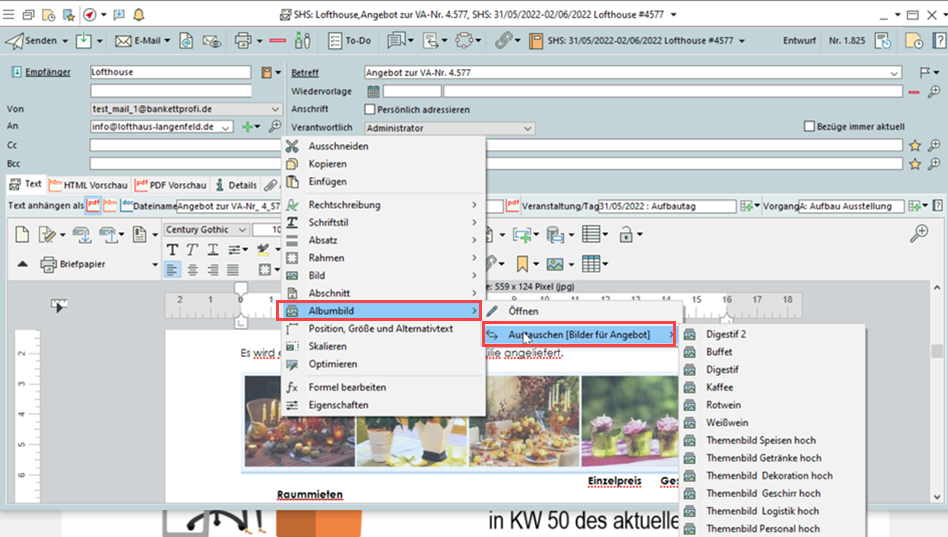
Task: Click the To-Do toolbar button
Action: (x=349, y=41)
